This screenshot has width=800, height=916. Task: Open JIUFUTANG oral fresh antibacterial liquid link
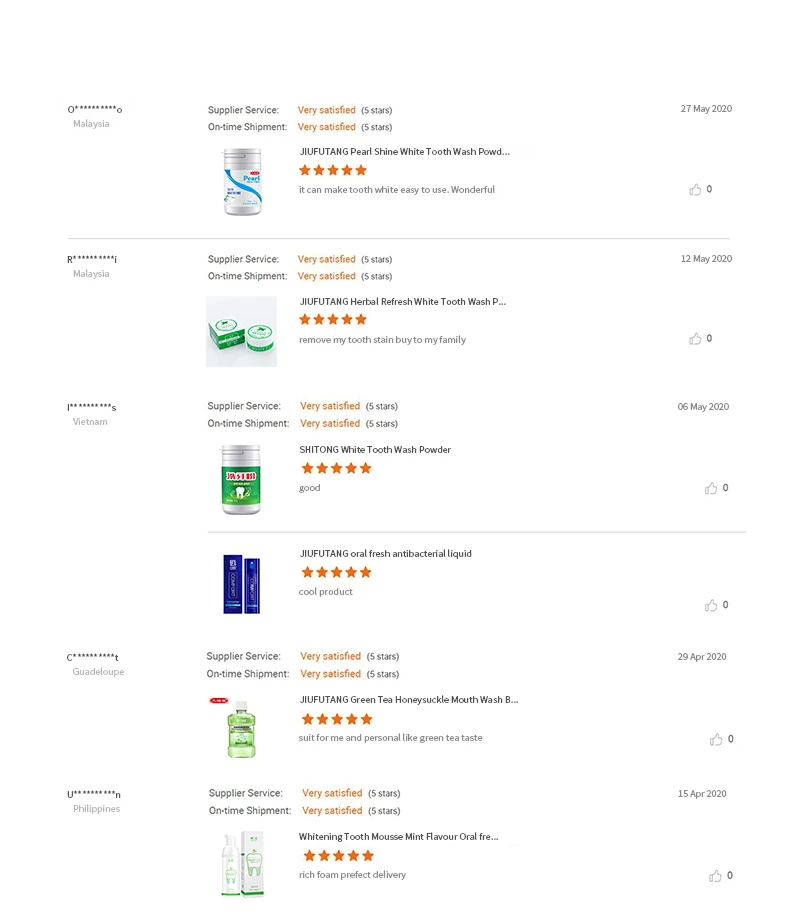coord(385,554)
